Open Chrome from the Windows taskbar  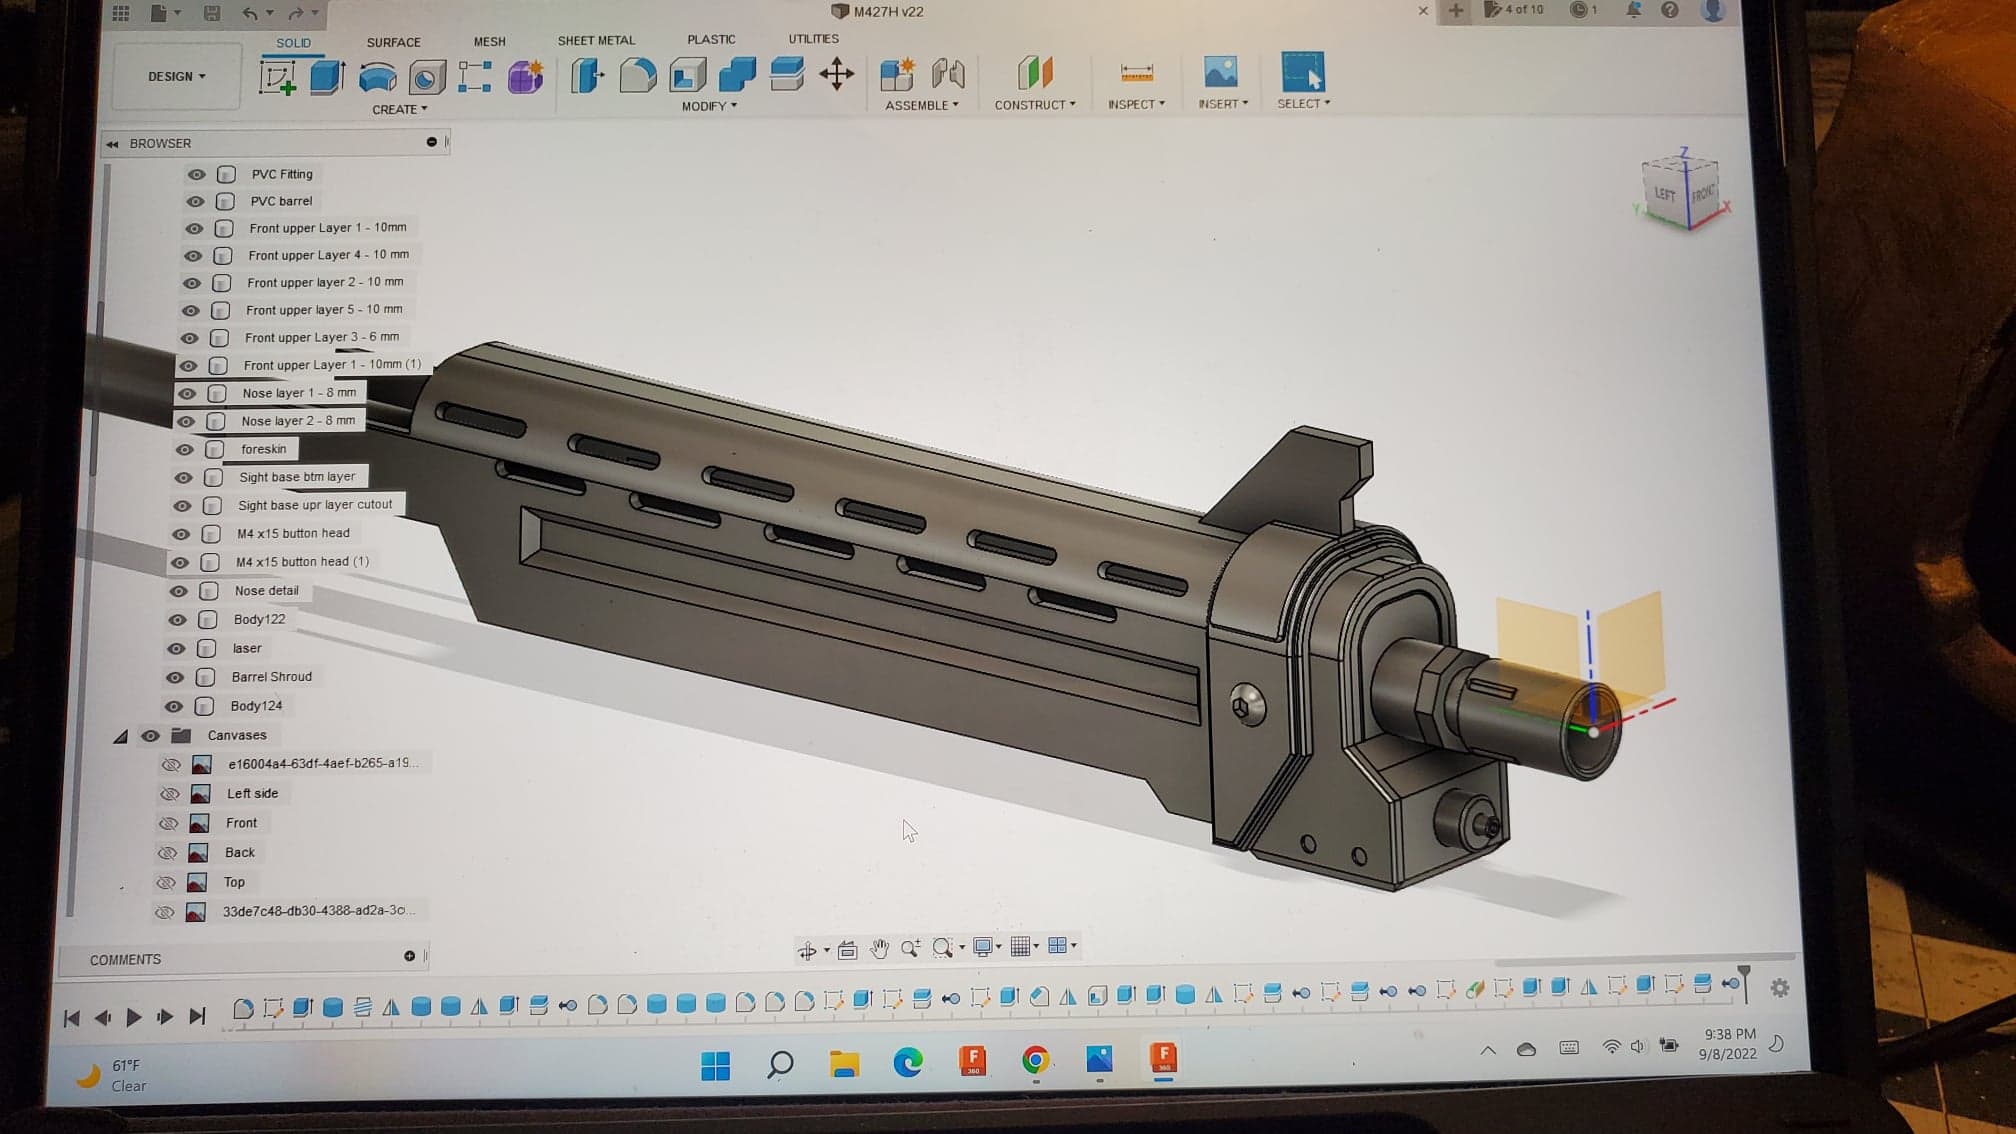(x=1035, y=1060)
